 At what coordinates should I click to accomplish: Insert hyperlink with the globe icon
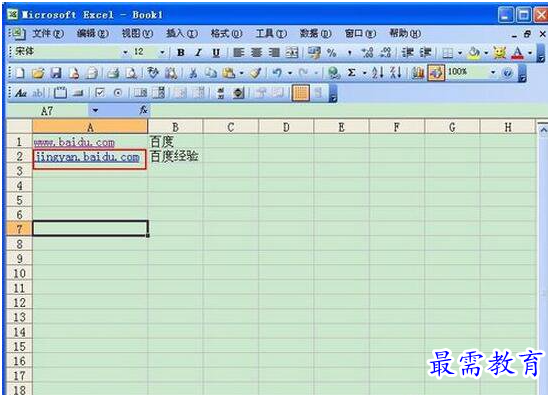point(333,73)
